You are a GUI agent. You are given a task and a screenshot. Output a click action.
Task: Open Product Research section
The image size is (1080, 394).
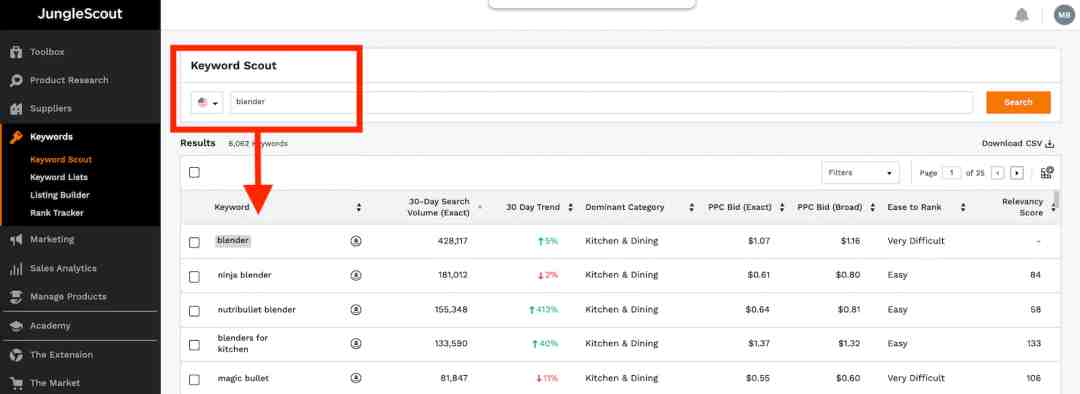click(x=69, y=80)
